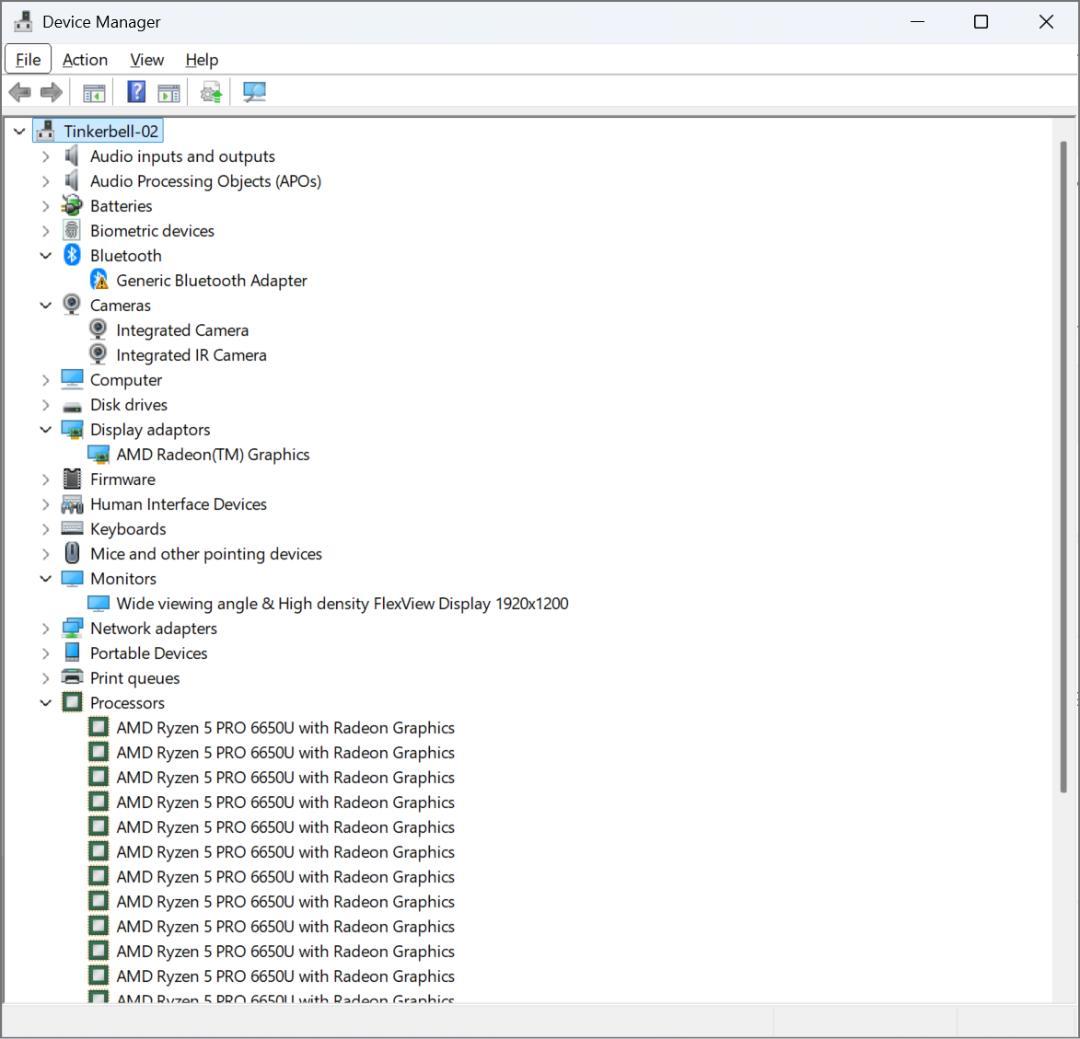This screenshot has width=1080, height=1039.
Task: Click the Update device driver toolbar icon
Action: click(211, 92)
